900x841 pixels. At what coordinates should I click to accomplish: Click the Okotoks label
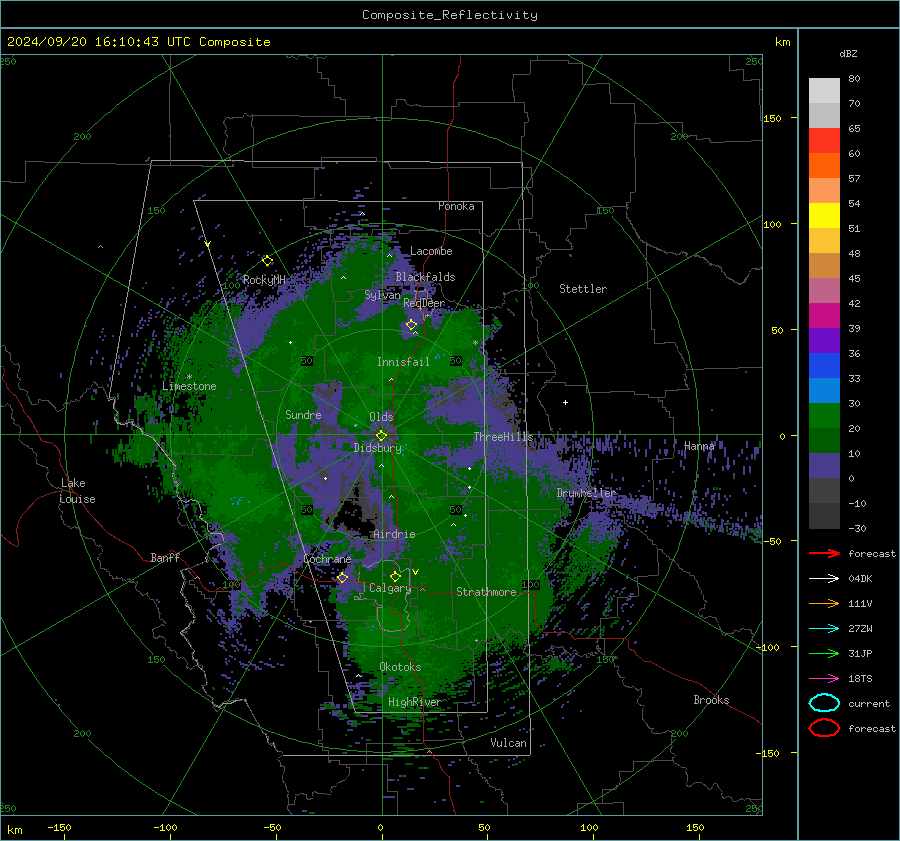(x=400, y=667)
